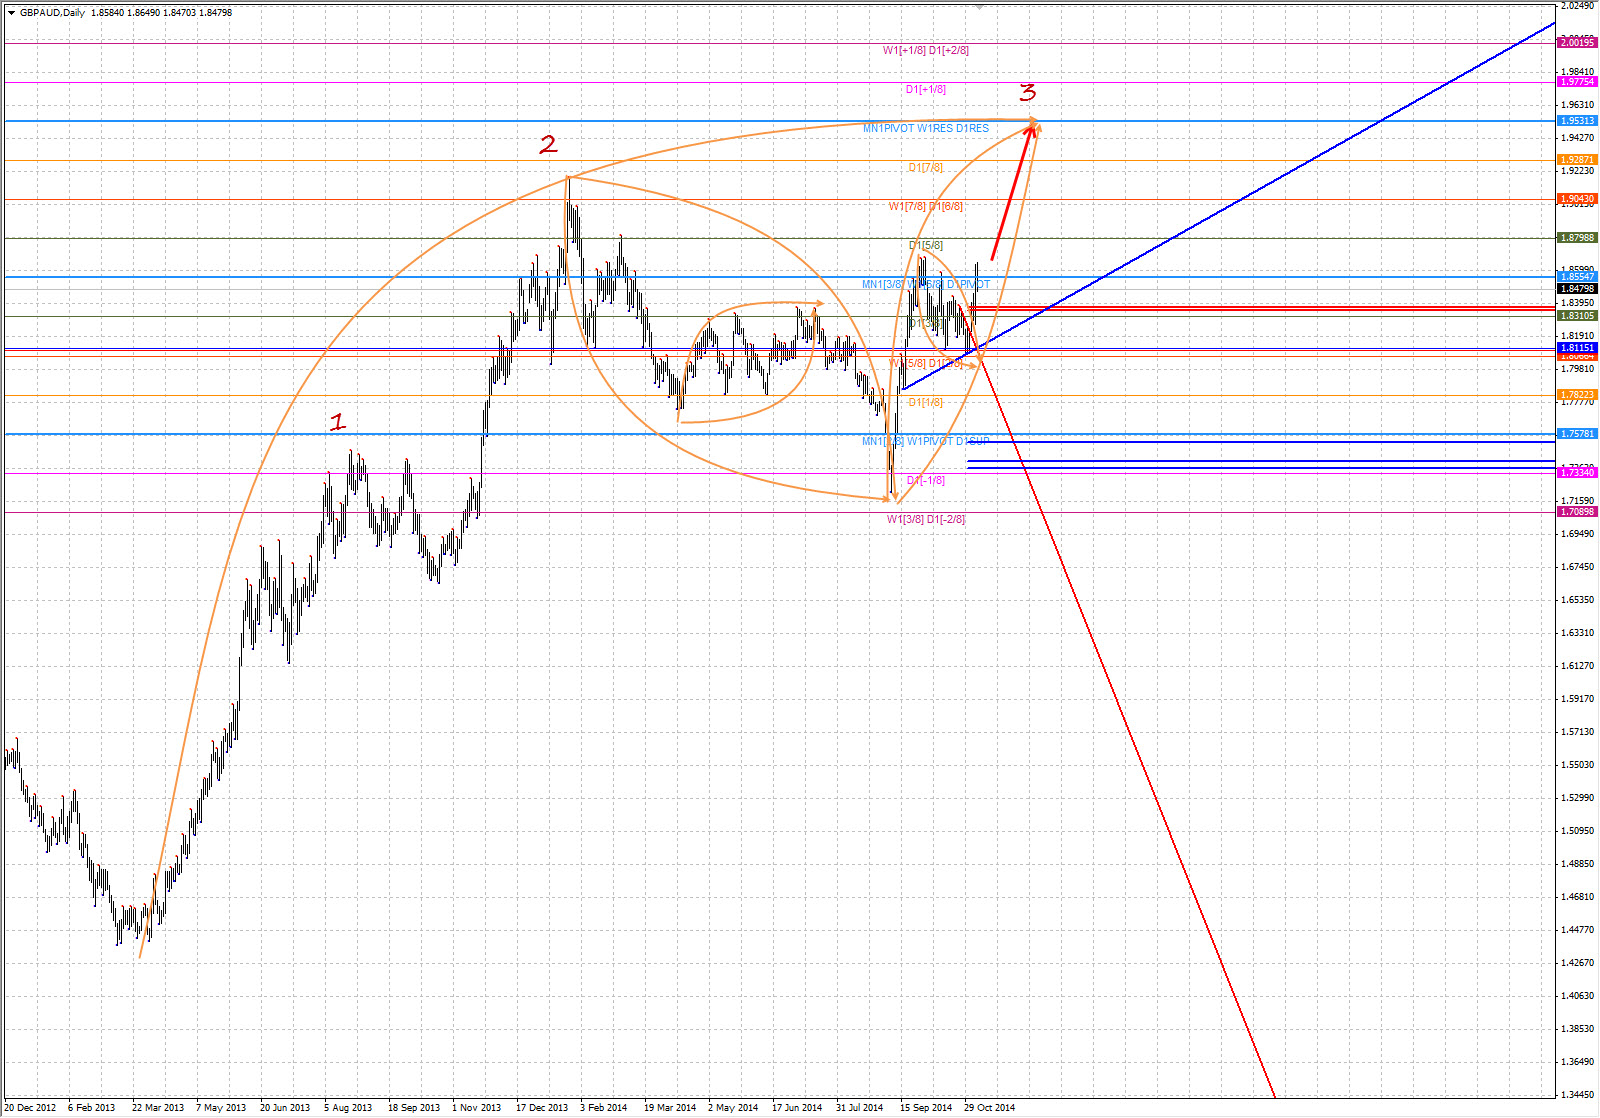1600x1118 pixels.
Task: Open the dropdown arrow beside GBPAUD,Daily
Action: click(x=11, y=13)
